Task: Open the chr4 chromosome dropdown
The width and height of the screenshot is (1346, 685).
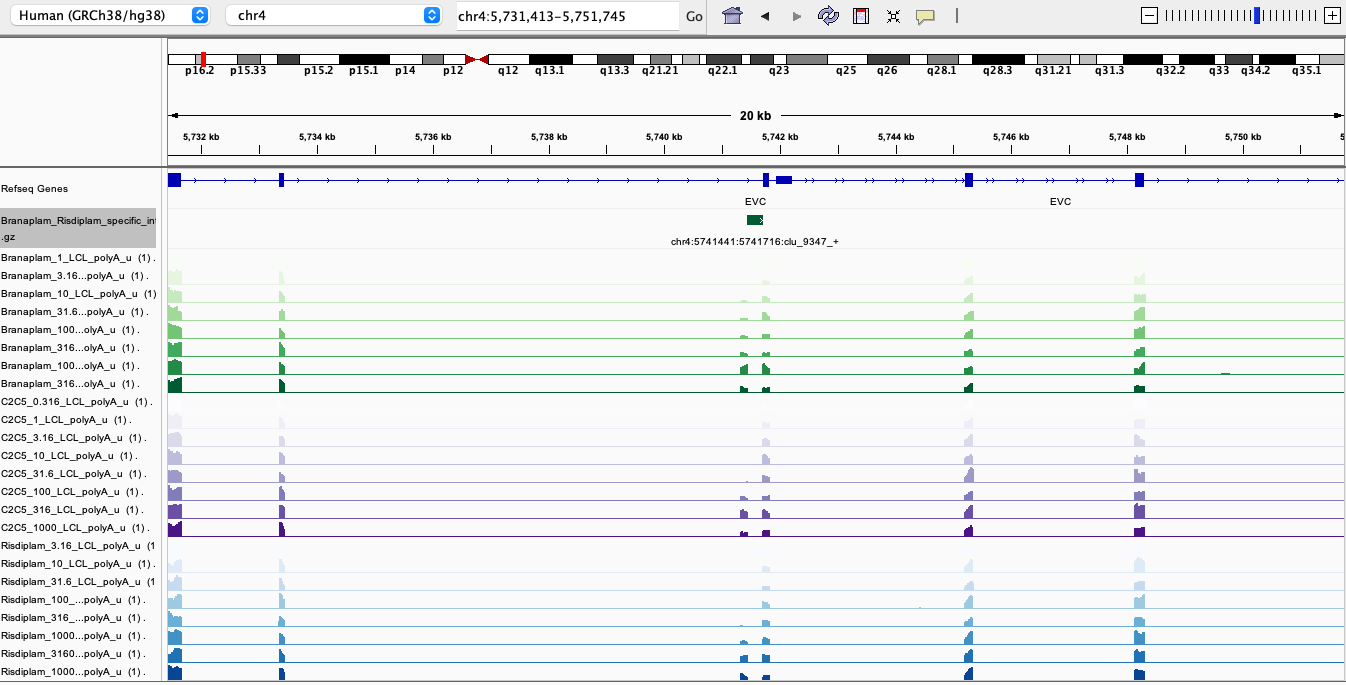Action: point(333,16)
